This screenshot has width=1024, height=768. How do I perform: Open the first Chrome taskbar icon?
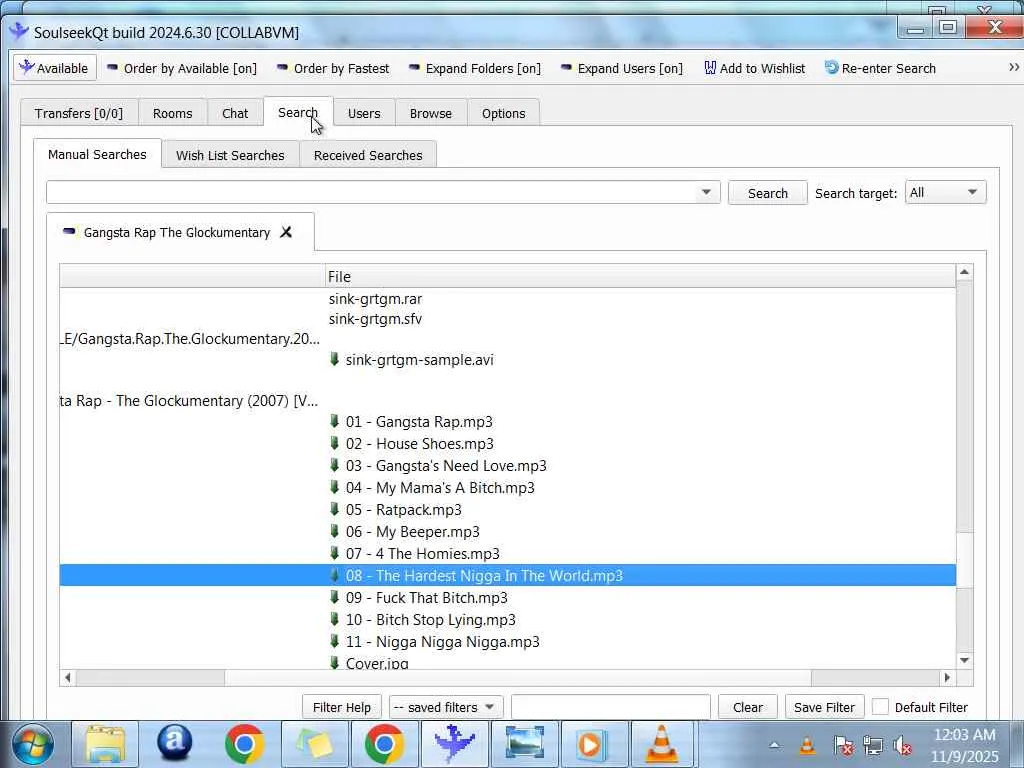point(244,744)
